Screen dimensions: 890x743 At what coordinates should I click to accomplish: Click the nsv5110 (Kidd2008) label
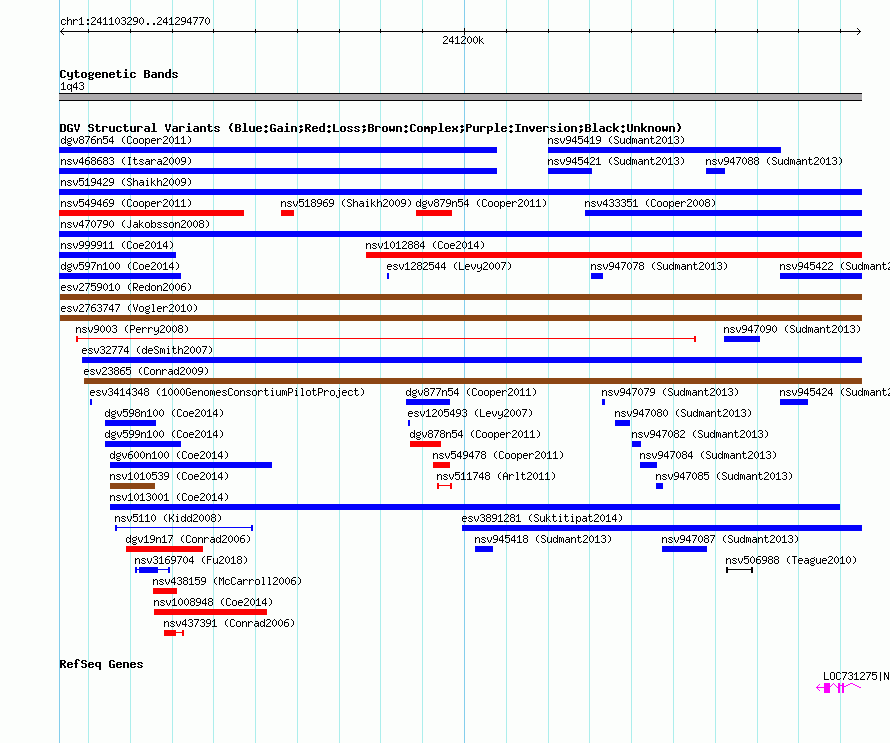[x=168, y=518]
